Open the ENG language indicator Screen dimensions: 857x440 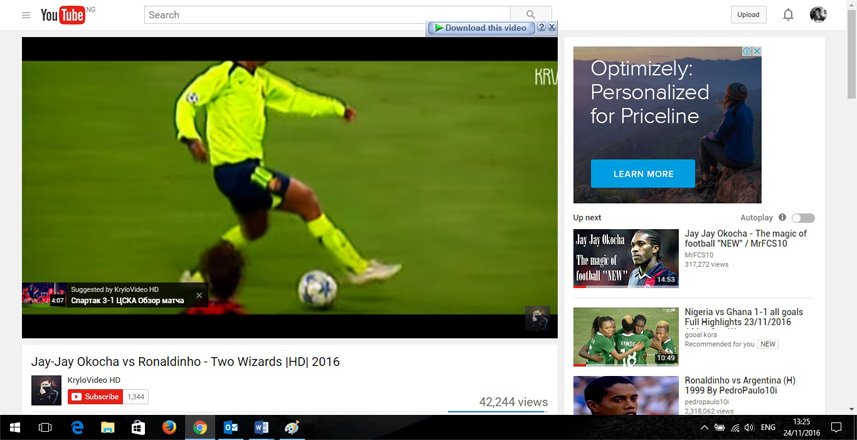coord(768,427)
